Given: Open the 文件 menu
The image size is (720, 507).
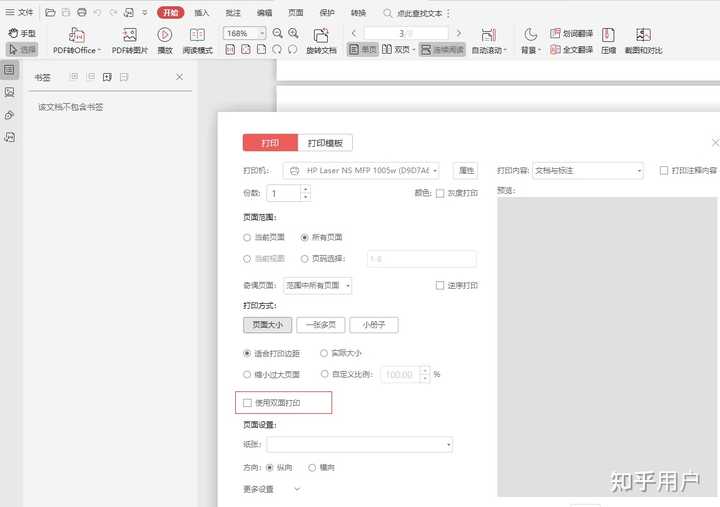Looking at the screenshot, I should [x=19, y=12].
